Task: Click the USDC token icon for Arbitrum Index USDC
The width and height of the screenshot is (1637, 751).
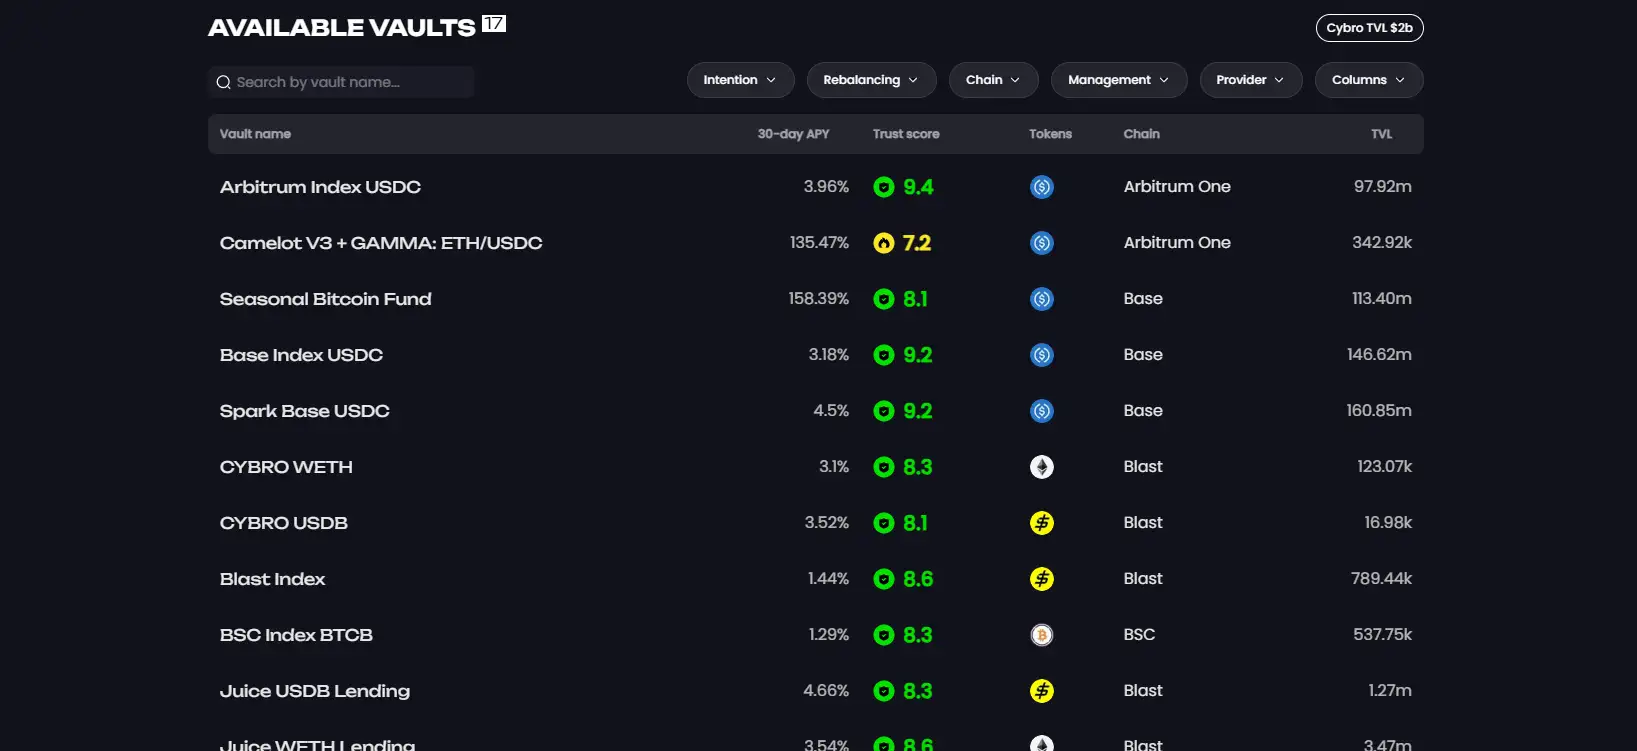Action: (1041, 187)
